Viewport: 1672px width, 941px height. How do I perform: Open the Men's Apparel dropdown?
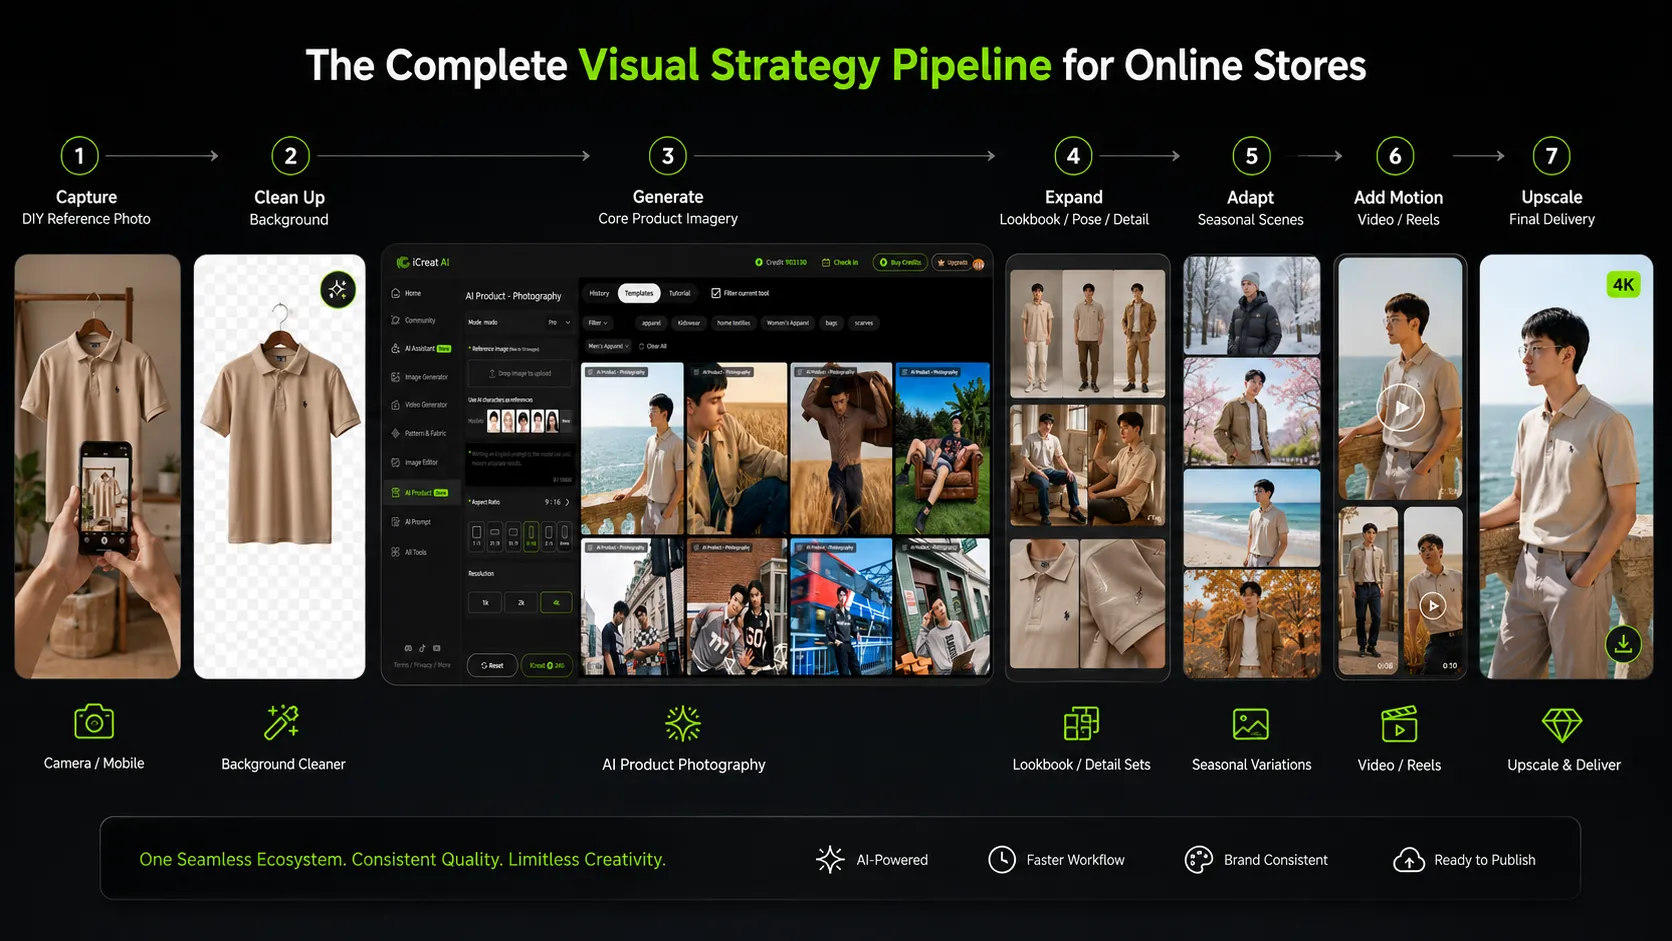[608, 346]
